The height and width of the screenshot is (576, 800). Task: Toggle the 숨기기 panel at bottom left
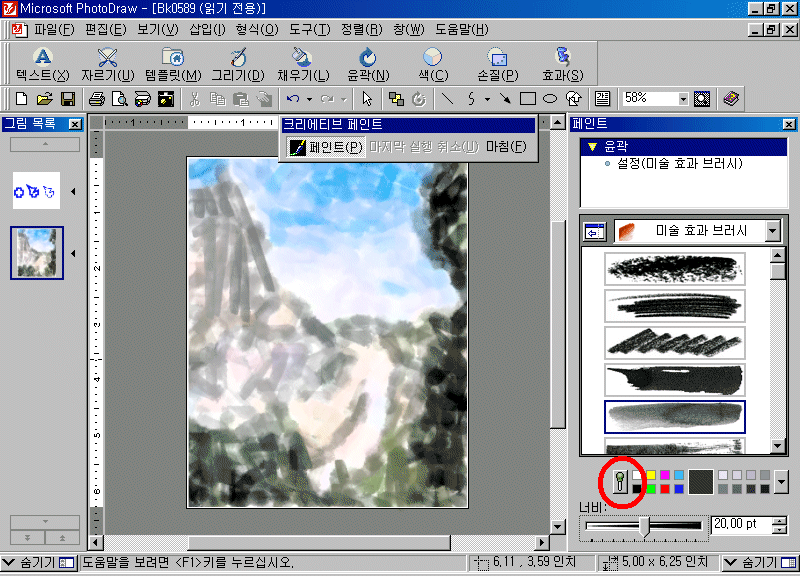tap(38, 563)
